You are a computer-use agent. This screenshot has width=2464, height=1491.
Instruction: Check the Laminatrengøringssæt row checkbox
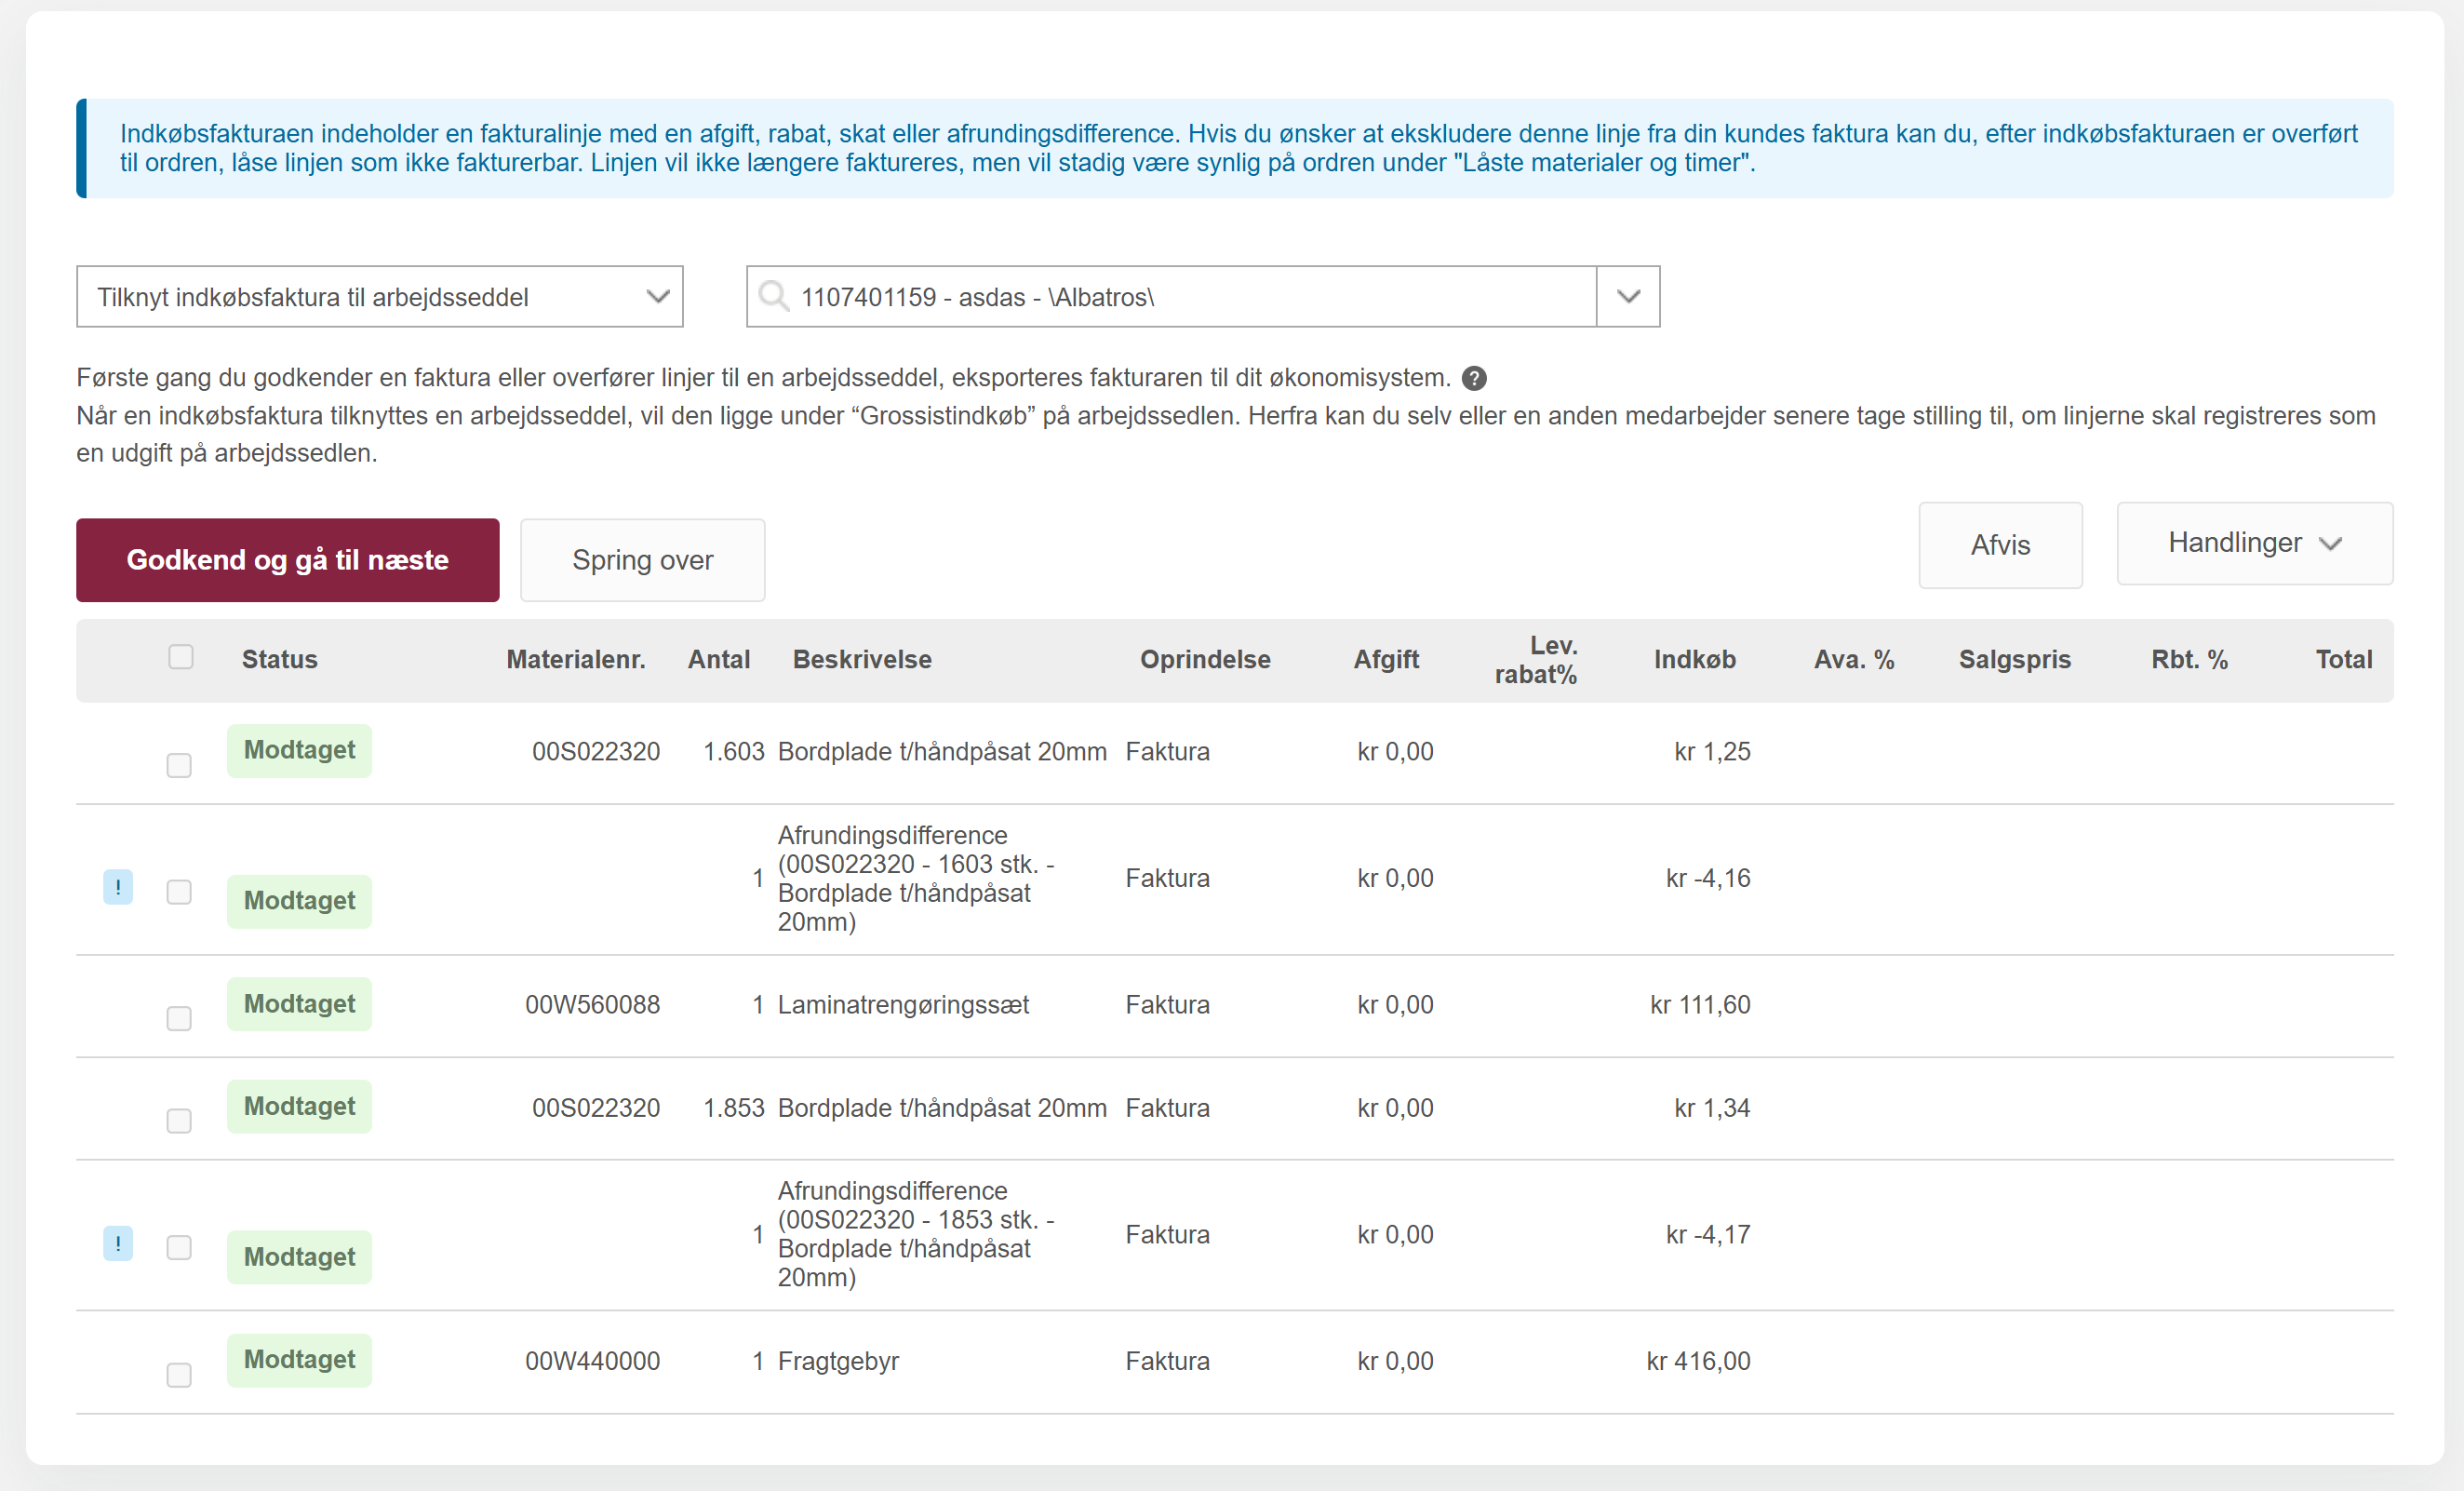point(179,1018)
